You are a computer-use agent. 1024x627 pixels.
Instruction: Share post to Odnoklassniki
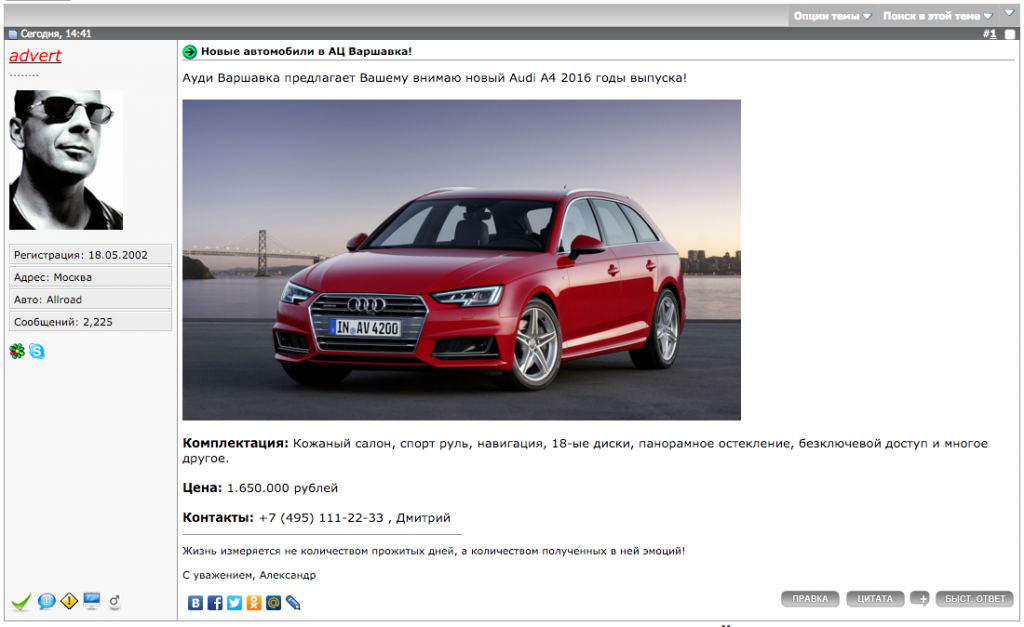click(254, 603)
